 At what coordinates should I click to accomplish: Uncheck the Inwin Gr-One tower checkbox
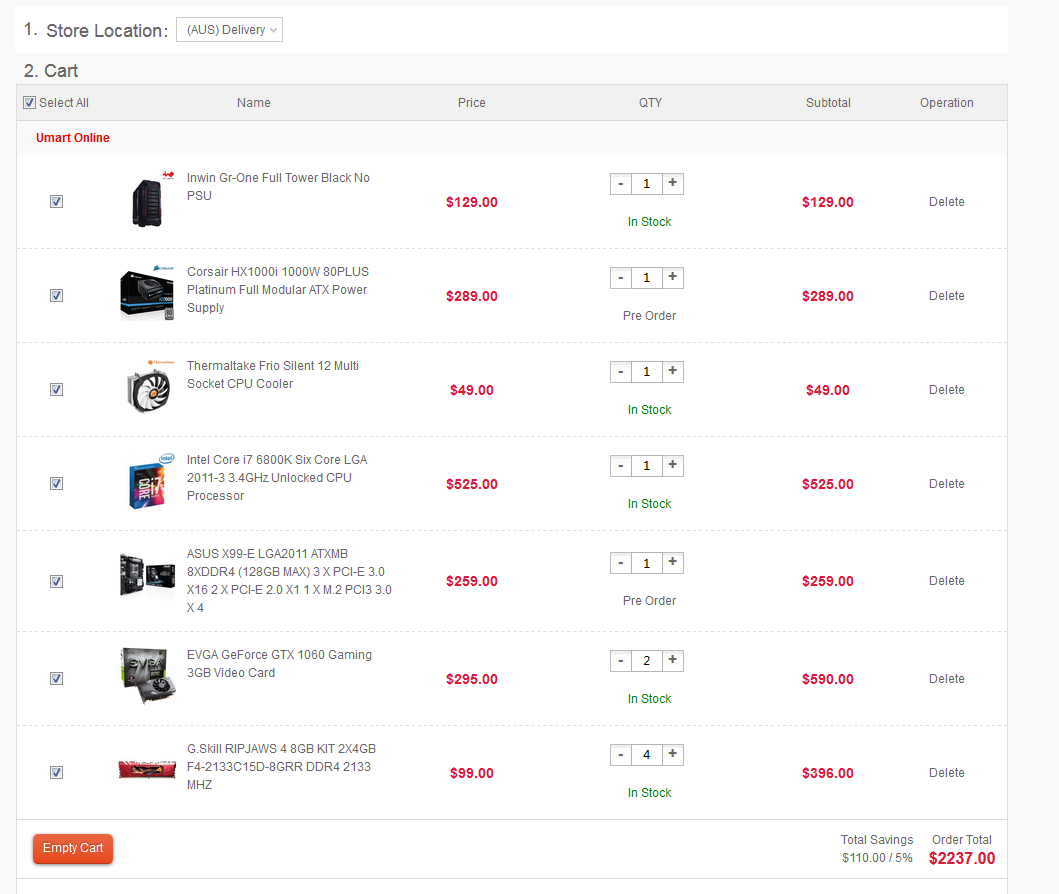pos(57,202)
